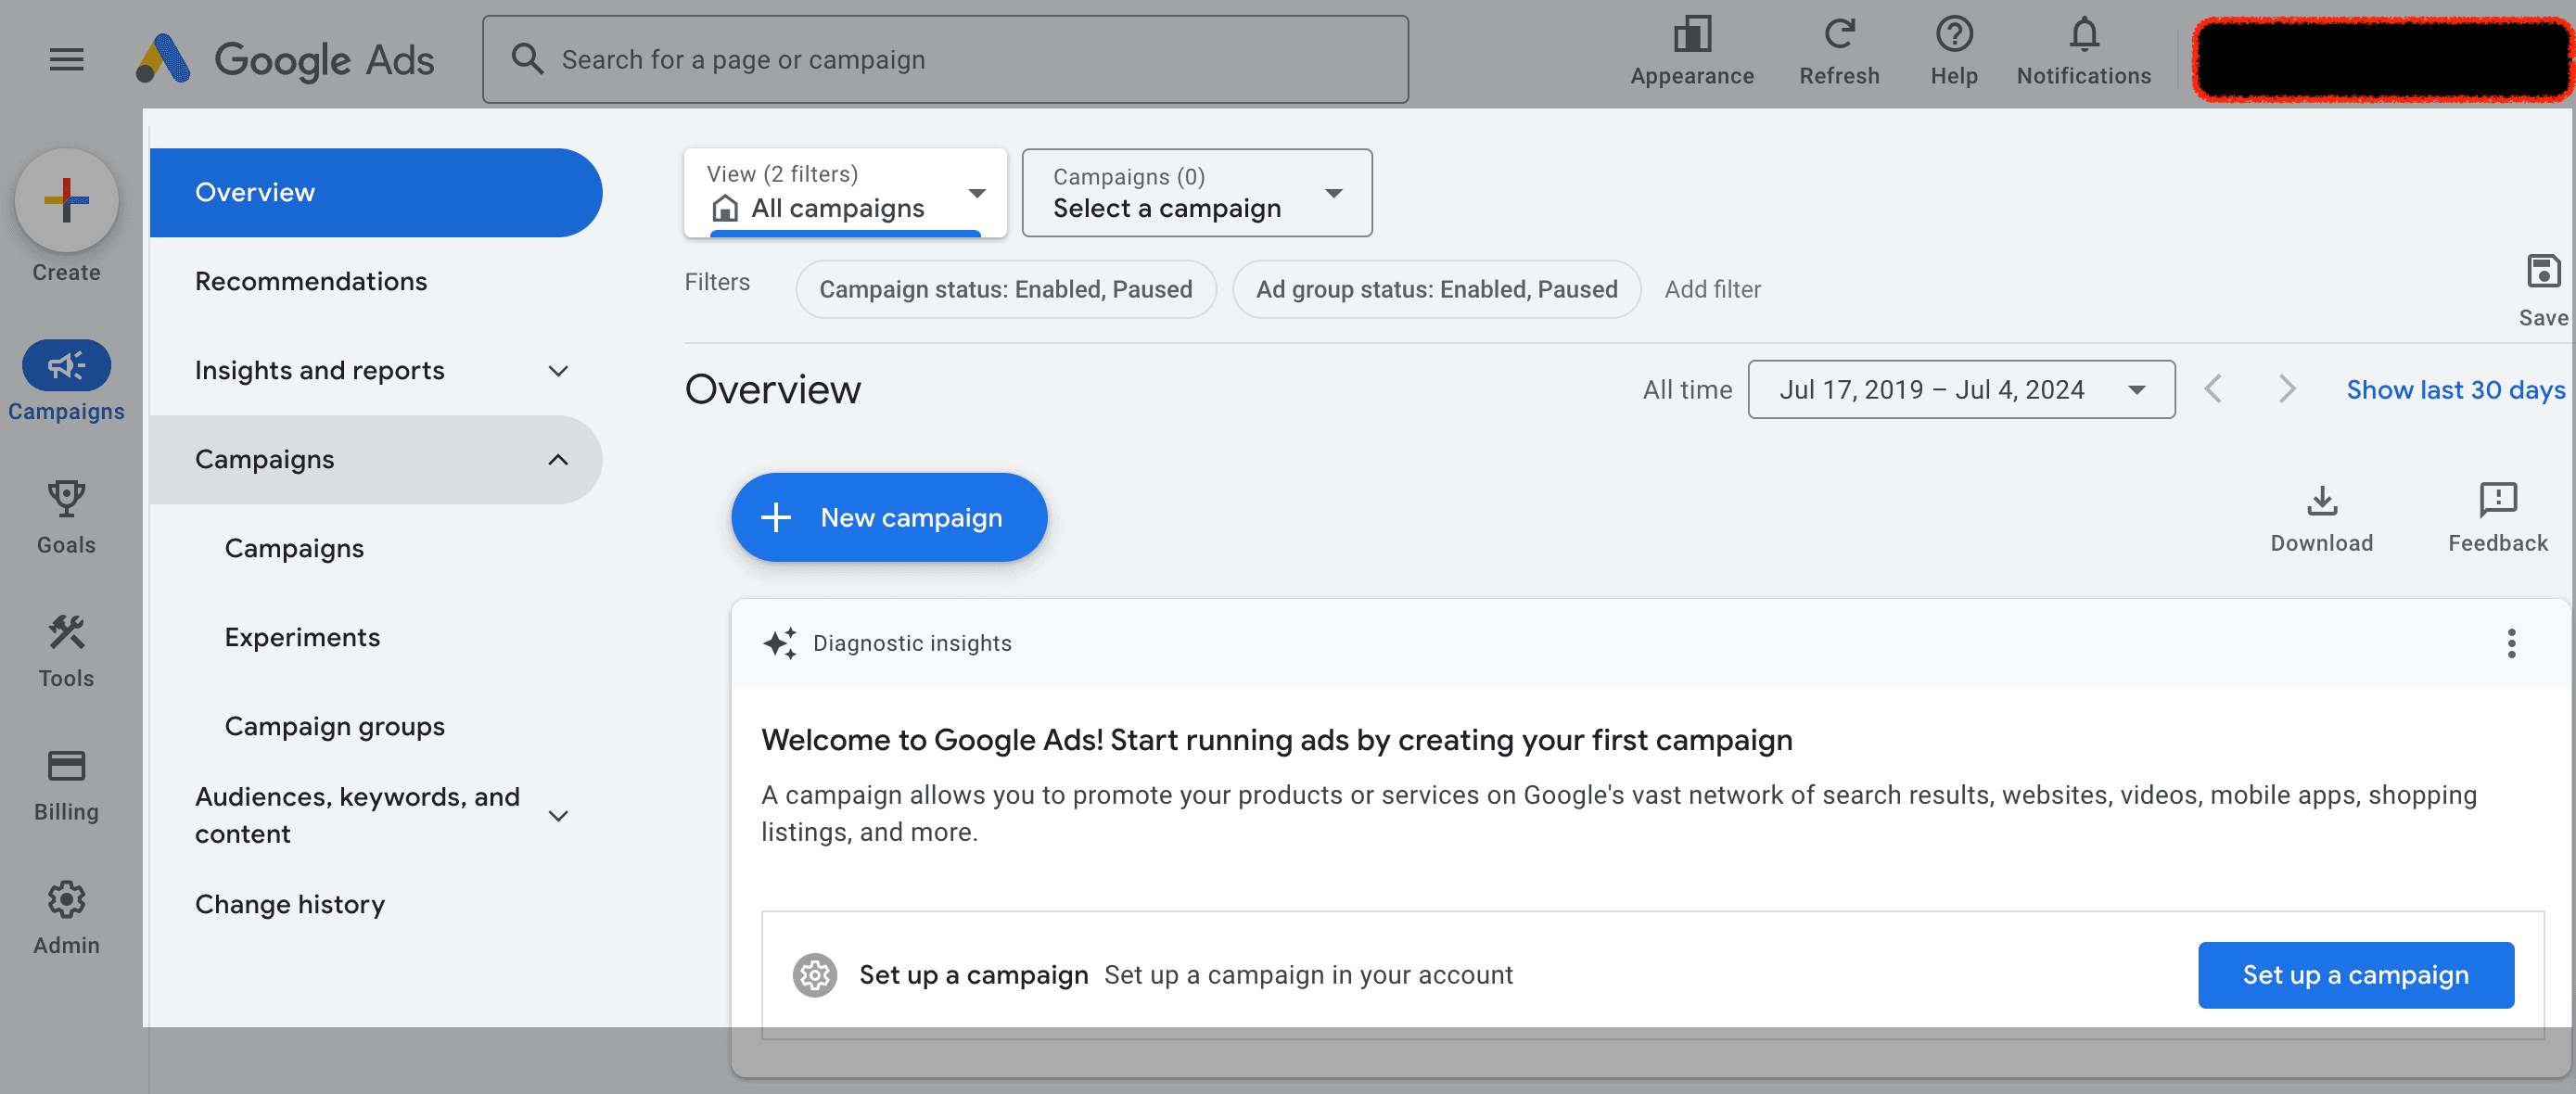Open the Diagnostic insights three-dot menu
The image size is (2576, 1094).
2511,643
